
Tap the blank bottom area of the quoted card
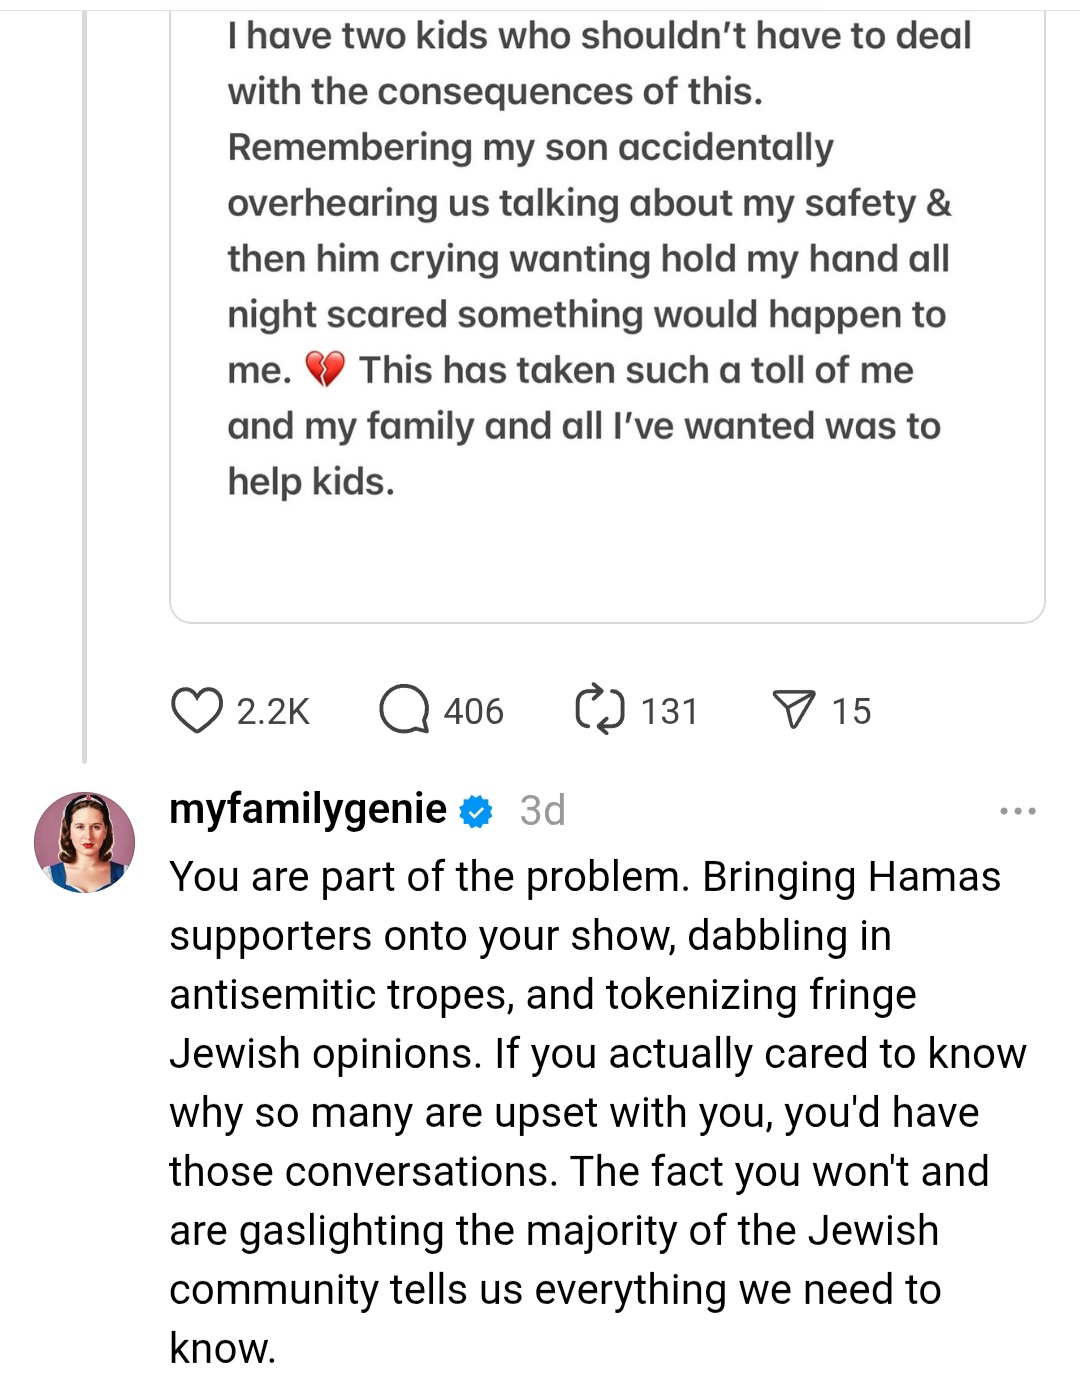607,562
